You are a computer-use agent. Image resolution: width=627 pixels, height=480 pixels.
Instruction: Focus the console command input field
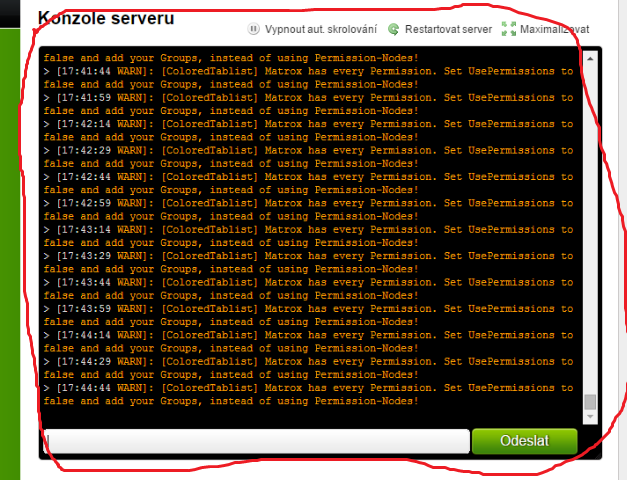click(x=256, y=441)
